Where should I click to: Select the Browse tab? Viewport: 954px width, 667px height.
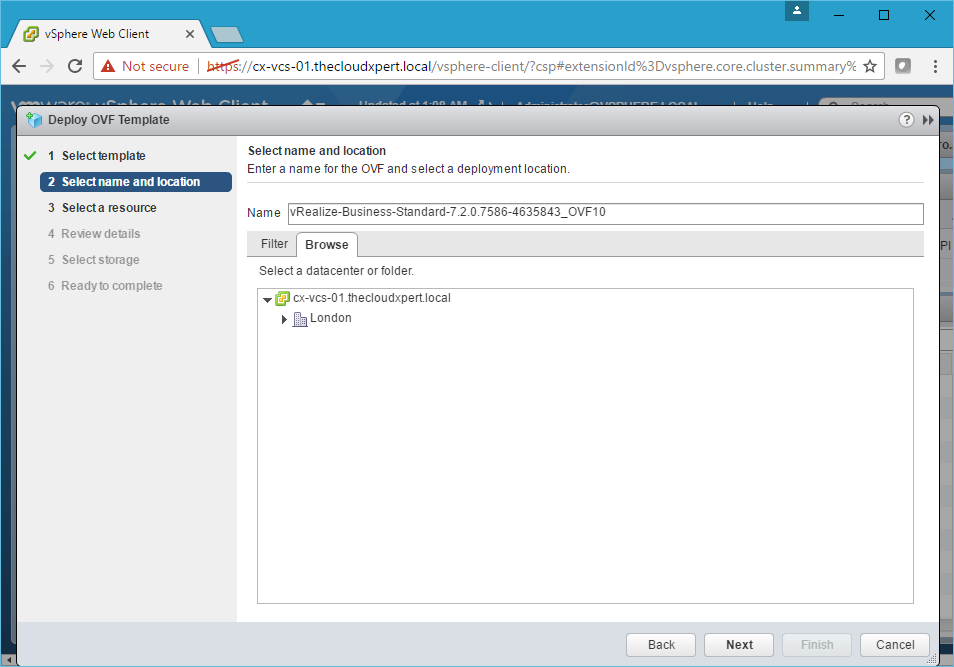click(x=327, y=245)
